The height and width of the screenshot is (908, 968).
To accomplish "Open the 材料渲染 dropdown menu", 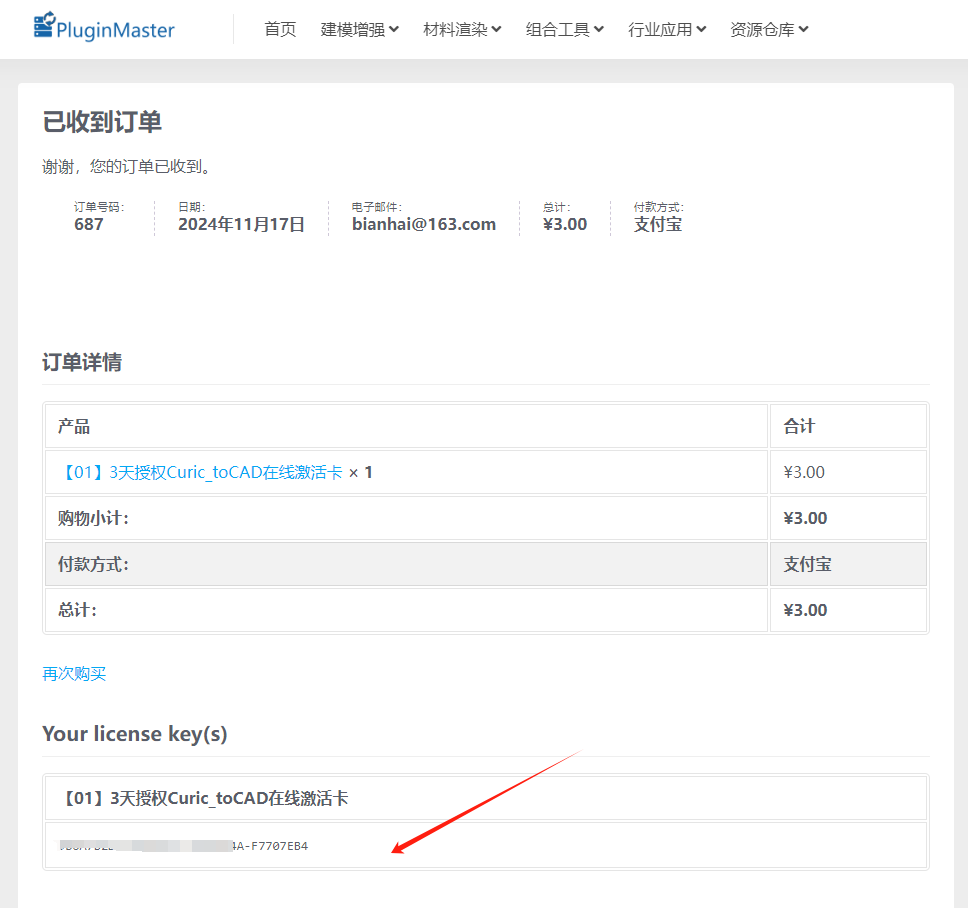I will pyautogui.click(x=462, y=29).
